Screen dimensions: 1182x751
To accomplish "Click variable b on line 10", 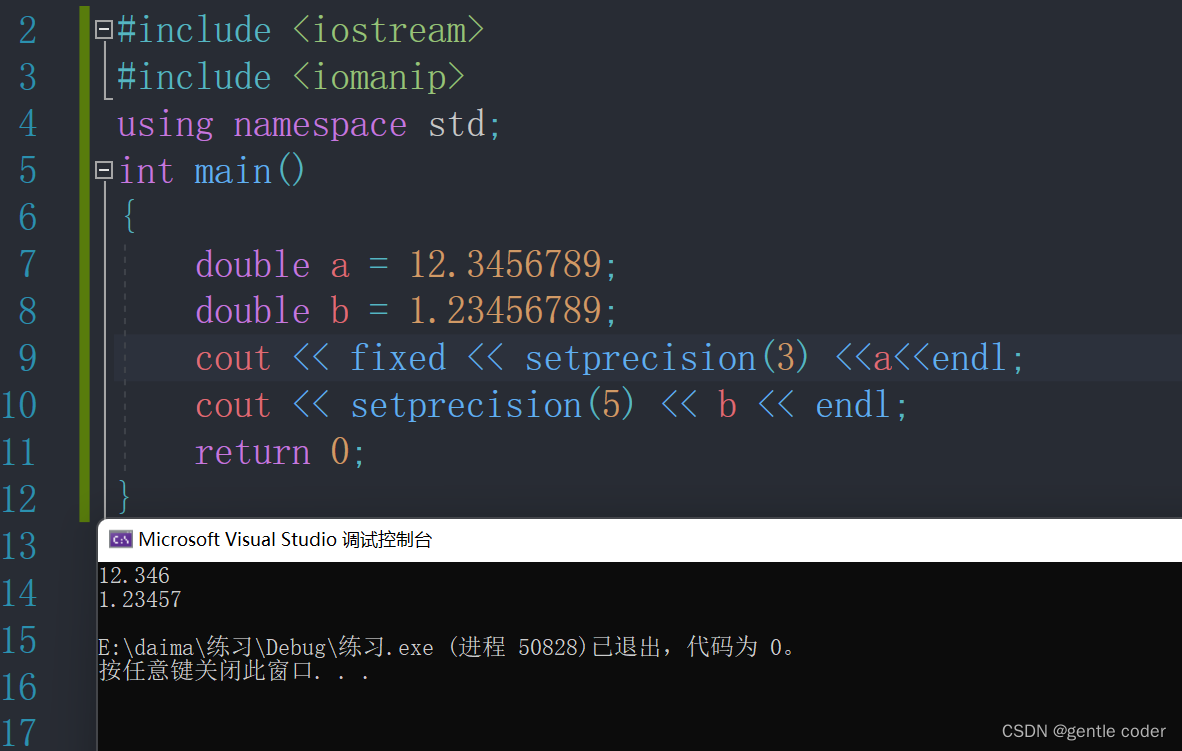I will click(727, 404).
